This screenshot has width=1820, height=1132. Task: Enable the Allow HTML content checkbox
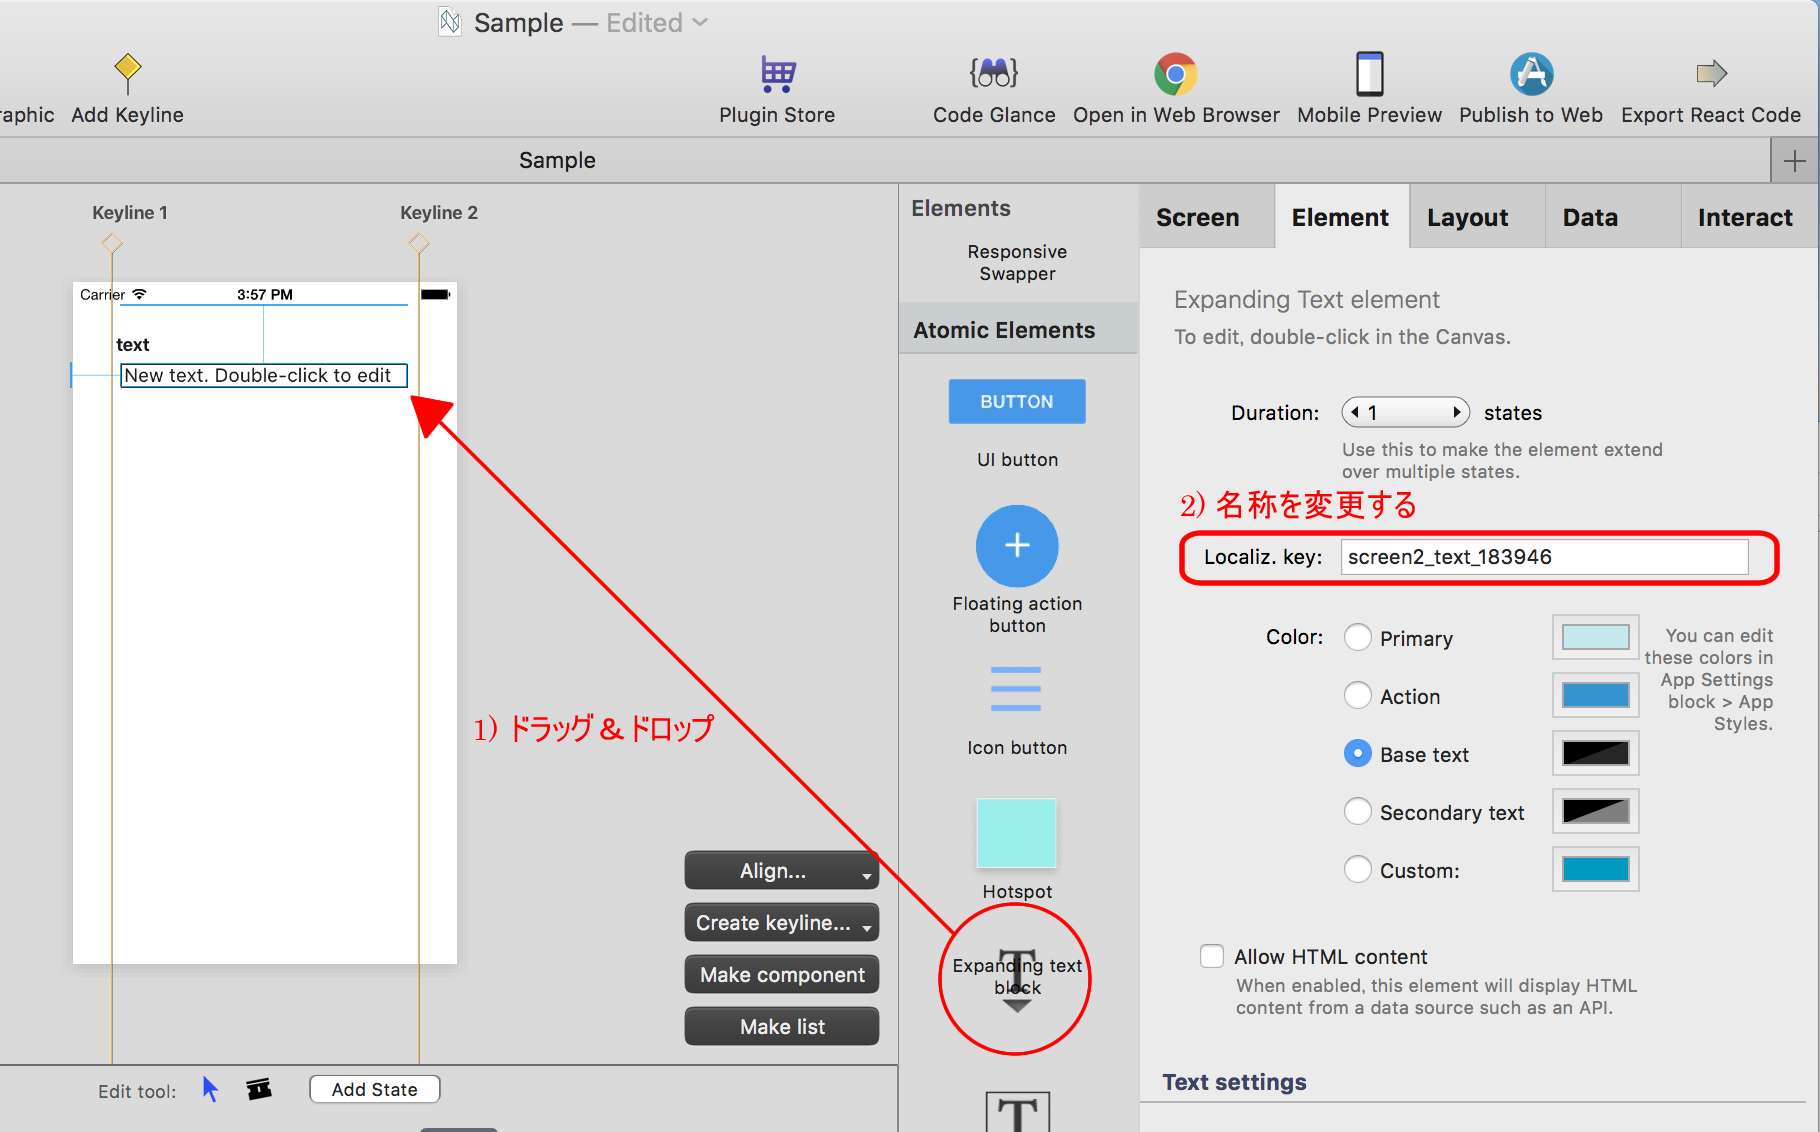(1212, 956)
